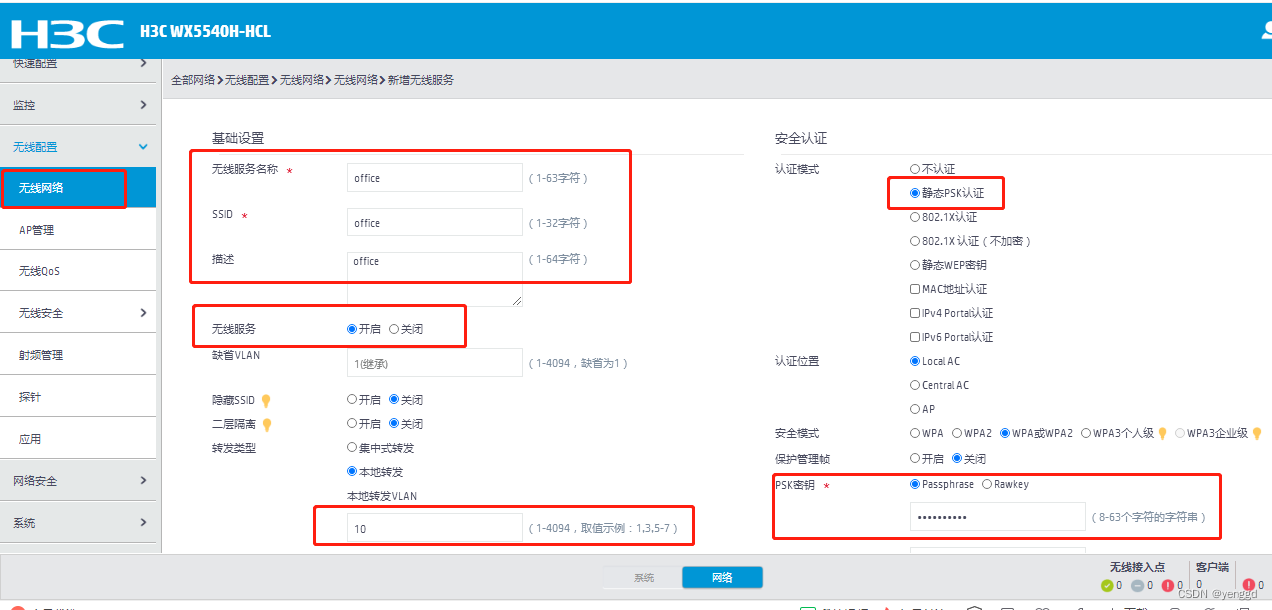
Task: Click the gray offline AP count icon
Action: (1137, 585)
